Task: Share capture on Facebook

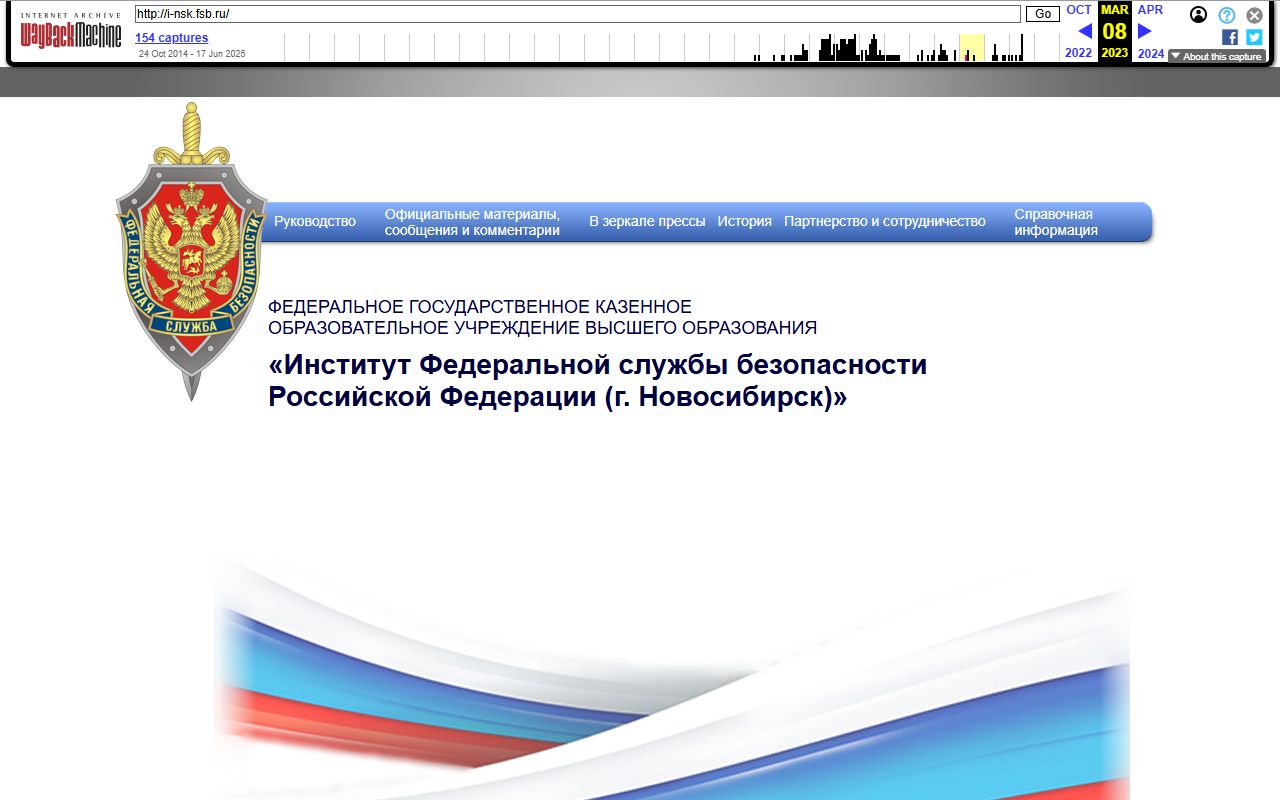Action: point(1230,37)
